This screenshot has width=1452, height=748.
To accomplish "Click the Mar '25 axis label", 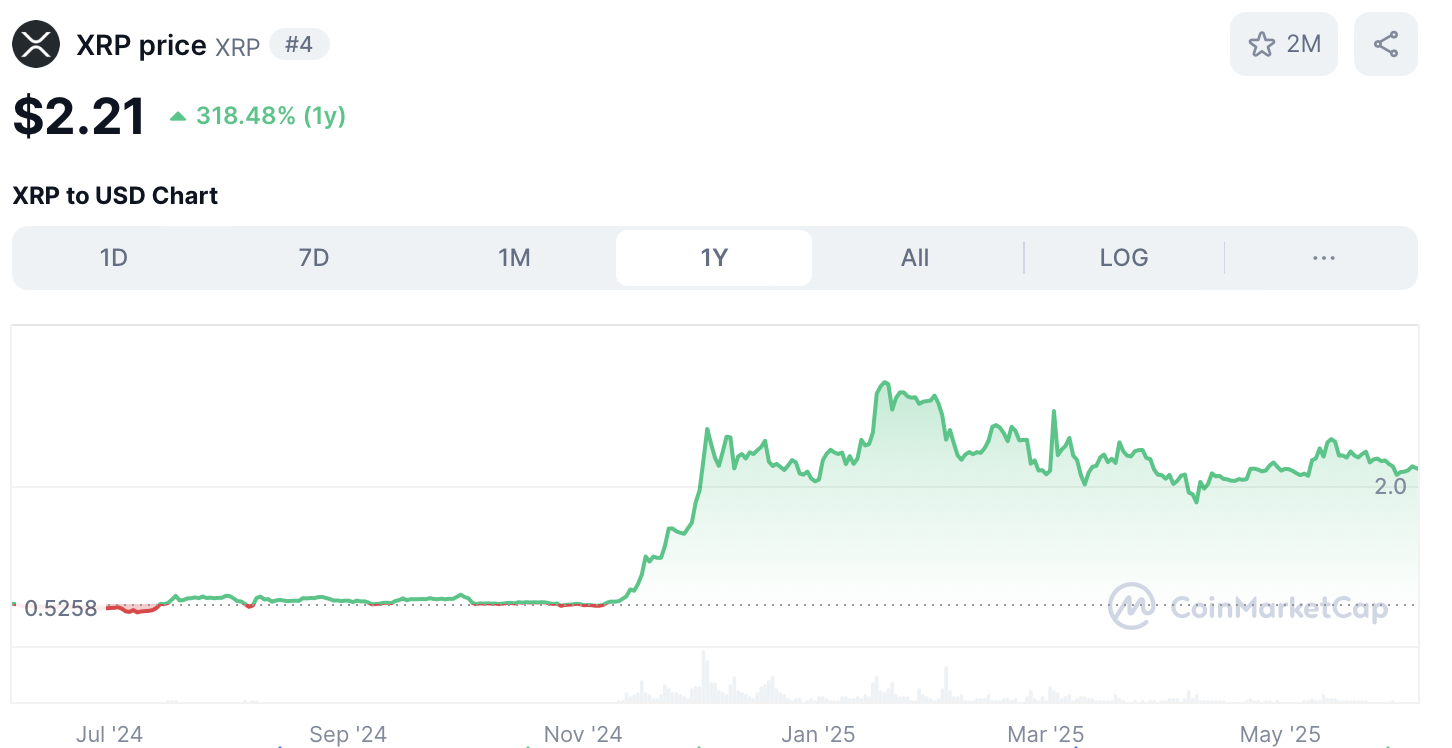I will pyautogui.click(x=1046, y=734).
